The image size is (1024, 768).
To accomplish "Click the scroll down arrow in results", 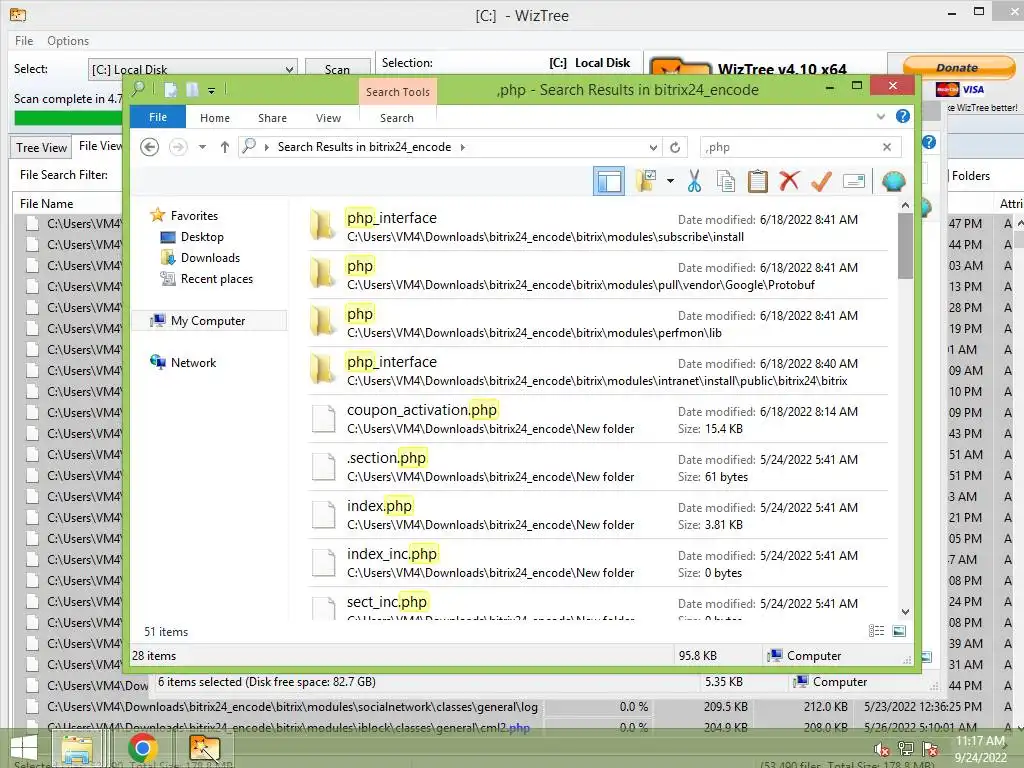I will point(905,612).
